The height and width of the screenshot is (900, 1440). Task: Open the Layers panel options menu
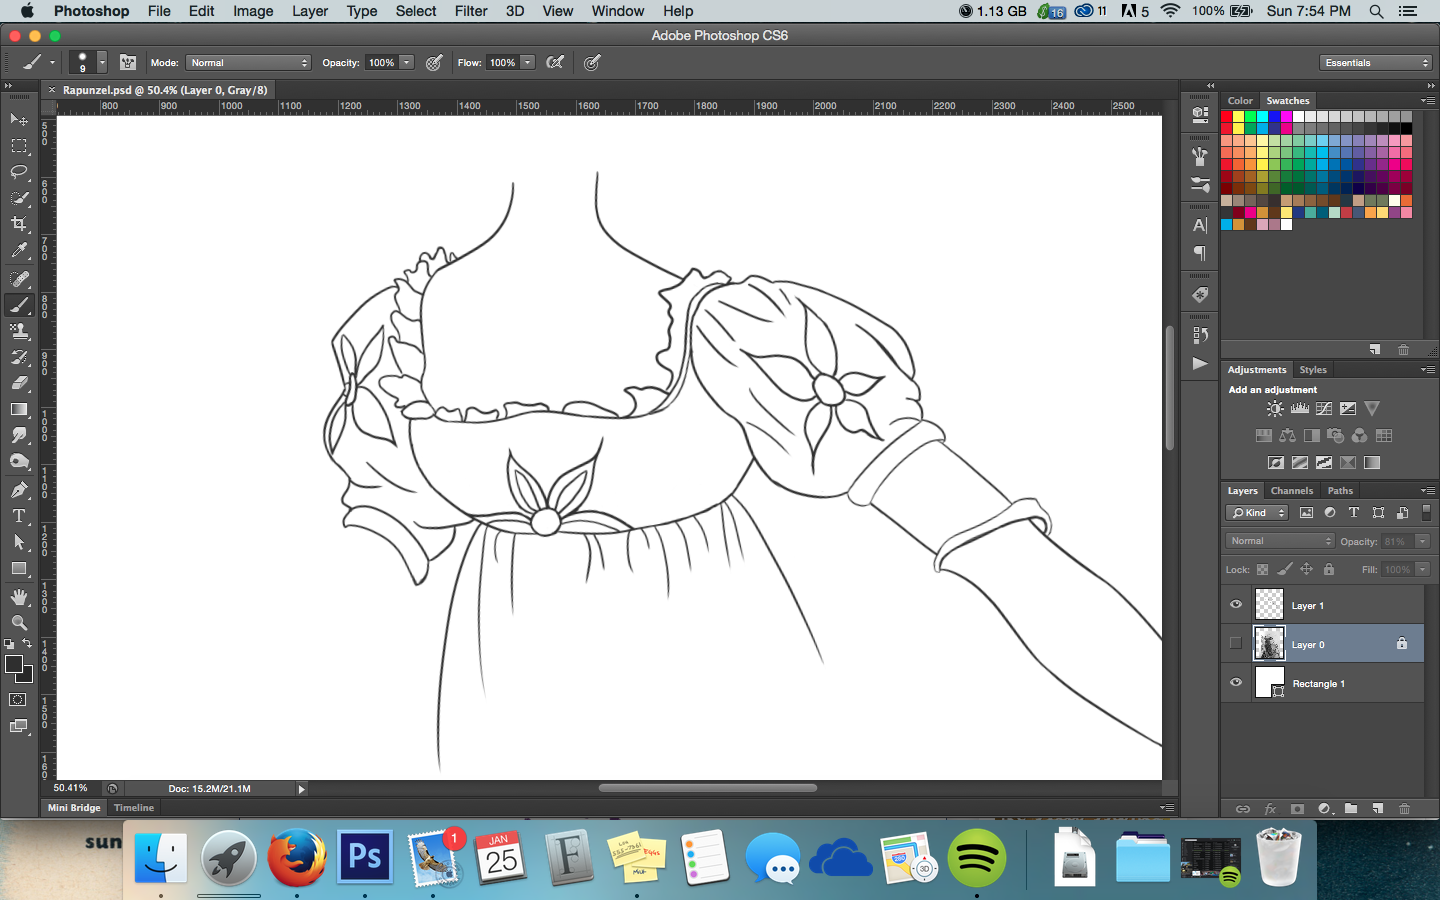[x=1428, y=491]
